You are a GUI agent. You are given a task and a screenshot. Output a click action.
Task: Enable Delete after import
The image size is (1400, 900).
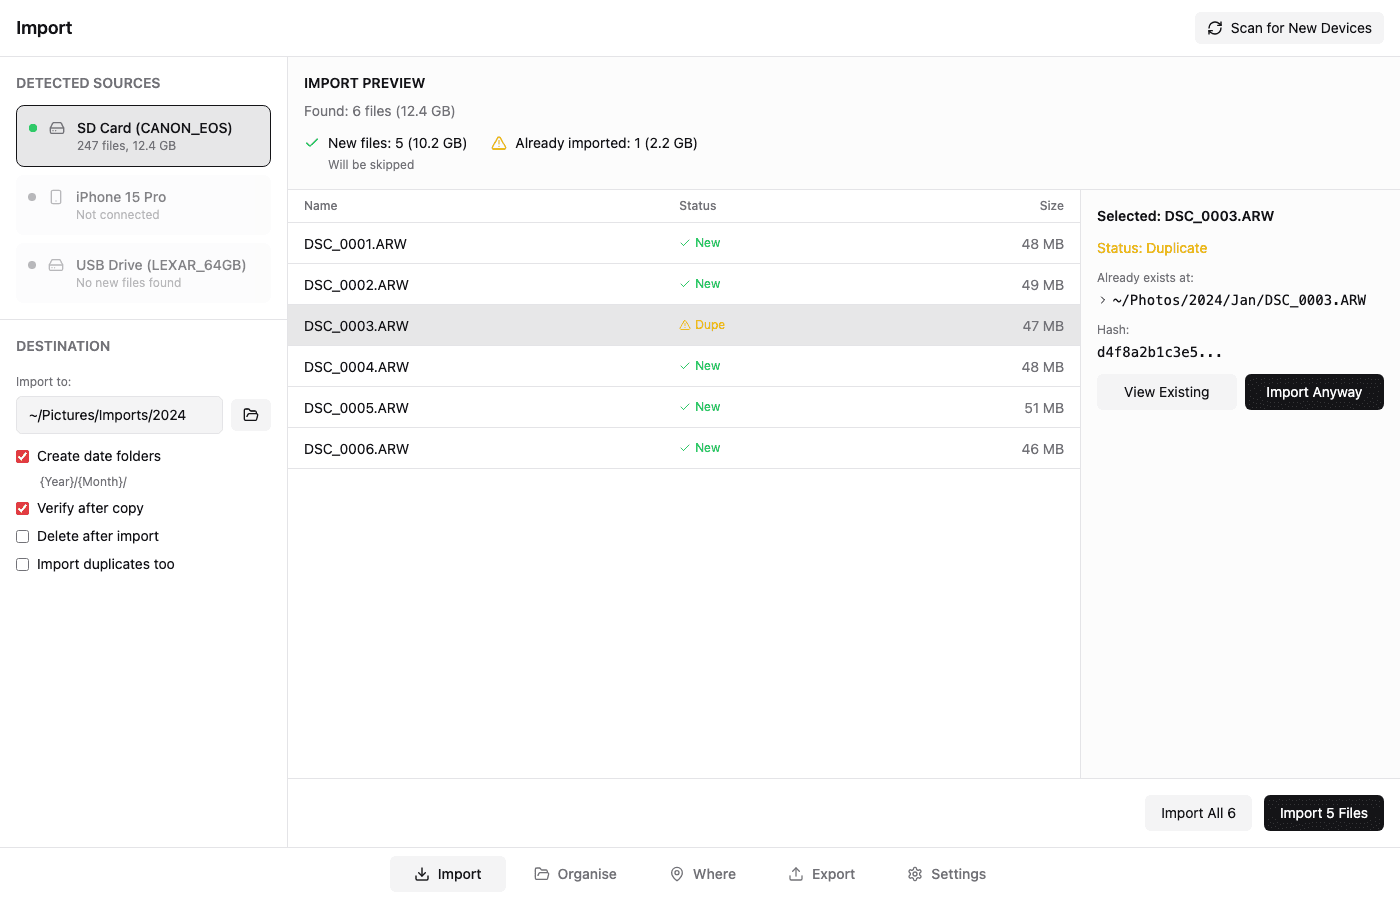point(22,536)
